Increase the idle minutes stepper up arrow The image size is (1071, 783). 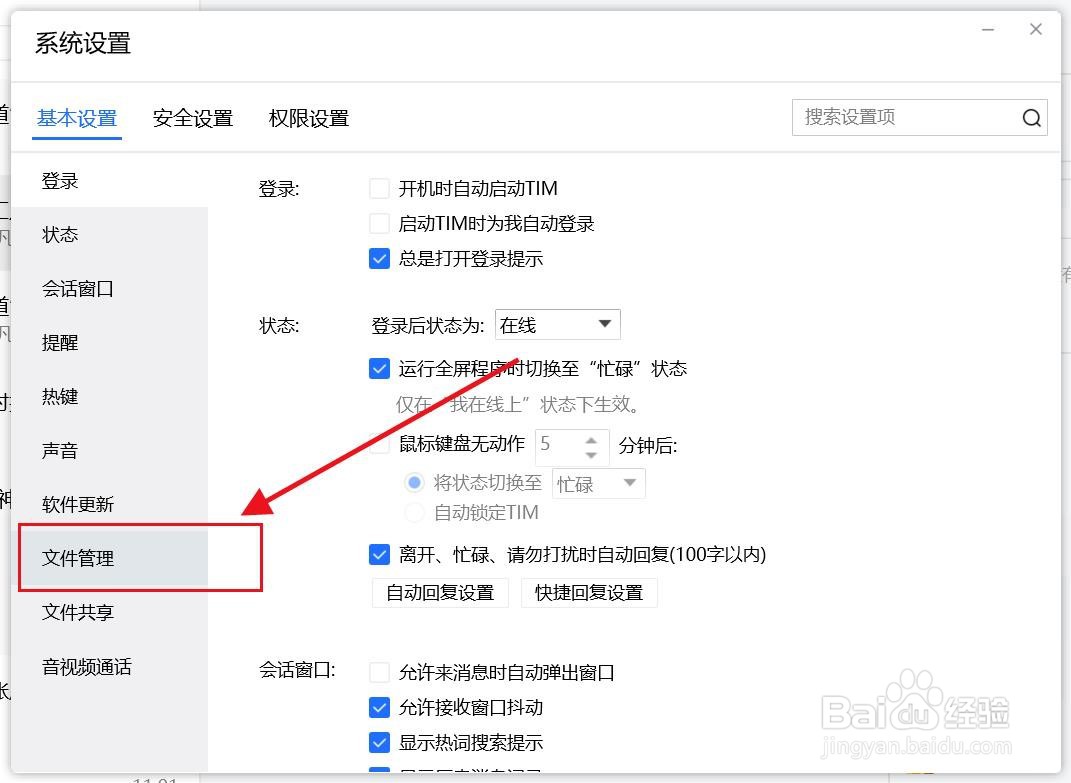(x=592, y=440)
